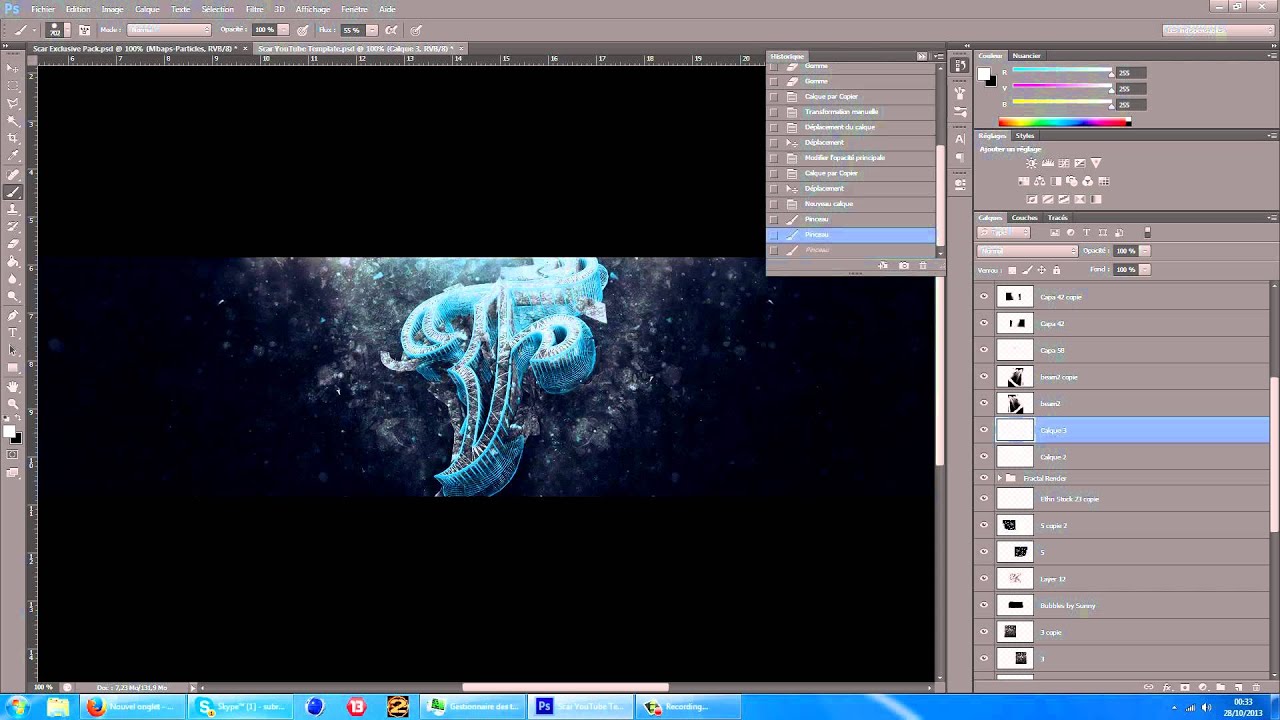Open the brush panel toggle in options bar

[84, 30]
